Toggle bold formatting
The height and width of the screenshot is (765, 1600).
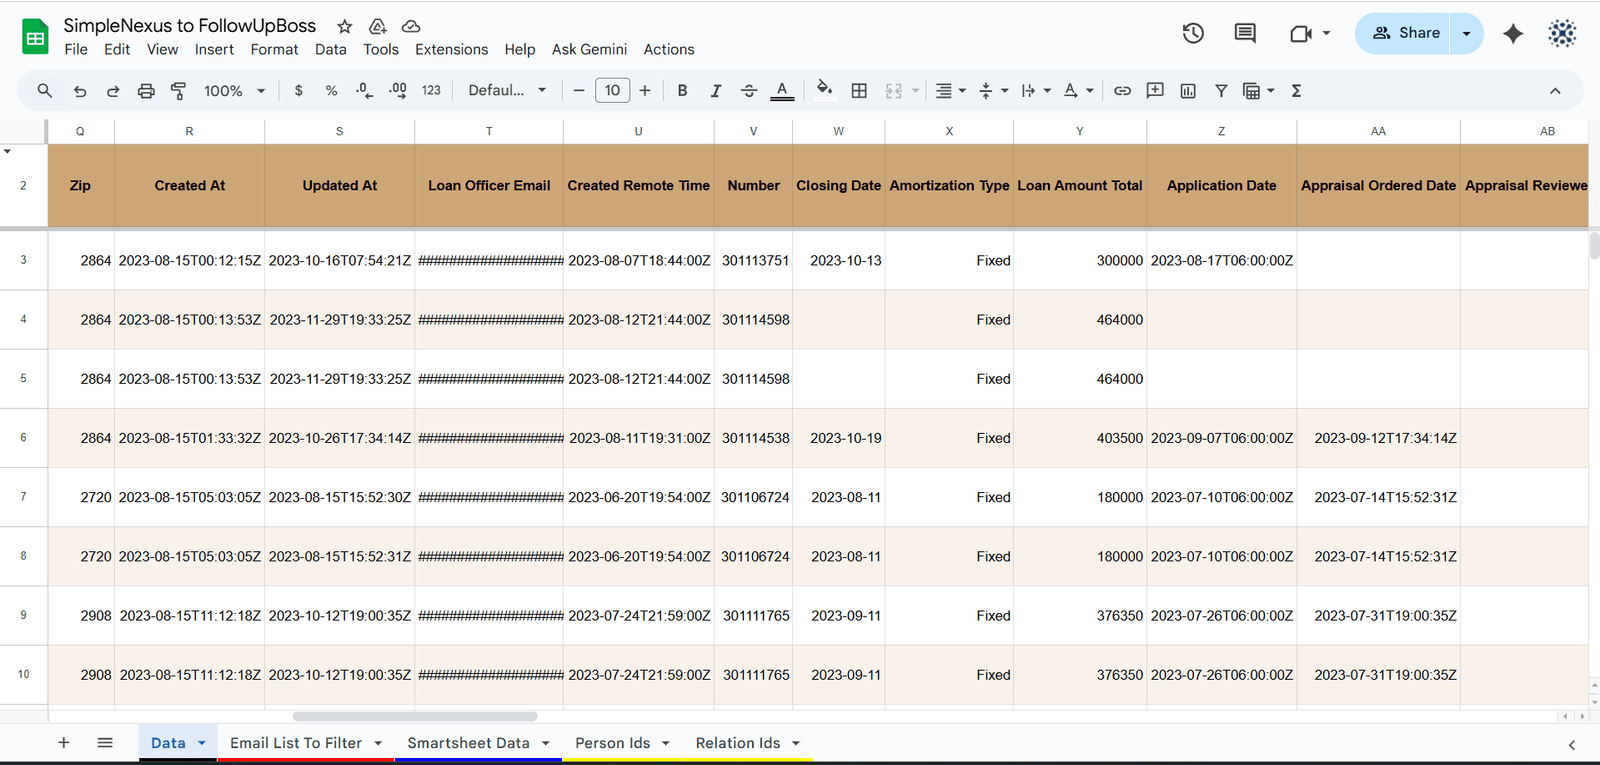tap(682, 91)
